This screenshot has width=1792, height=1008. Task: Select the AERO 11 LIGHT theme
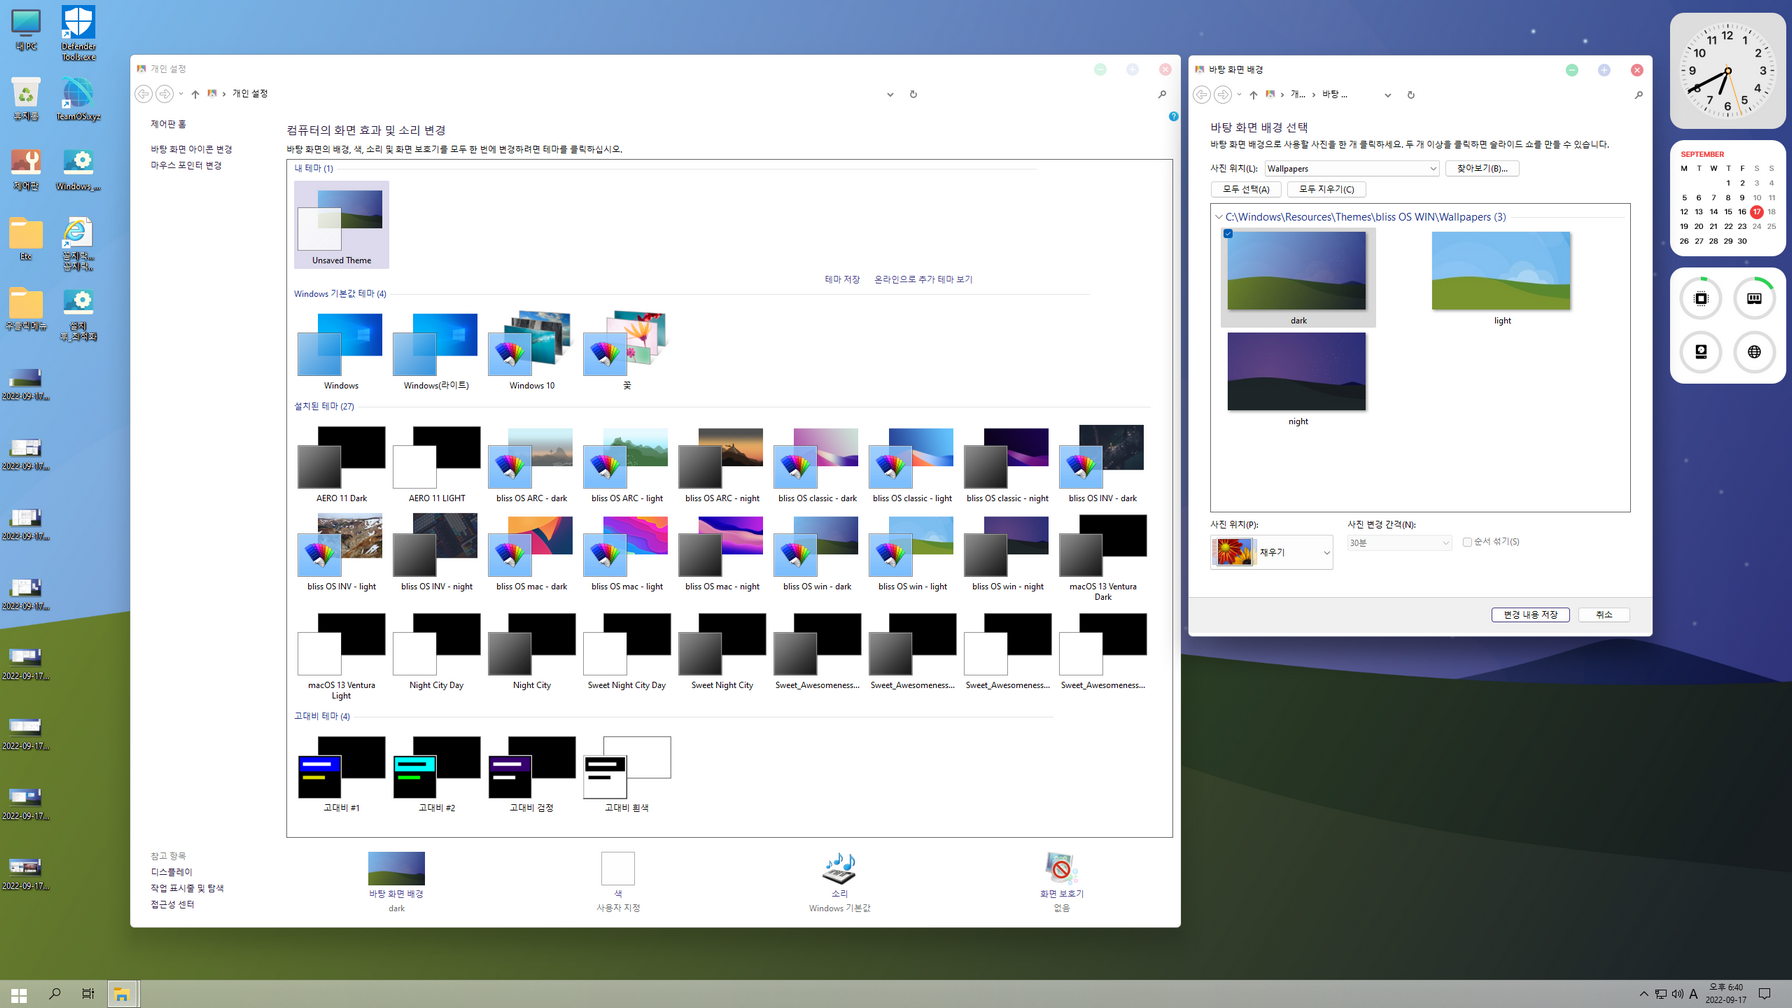pyautogui.click(x=436, y=465)
